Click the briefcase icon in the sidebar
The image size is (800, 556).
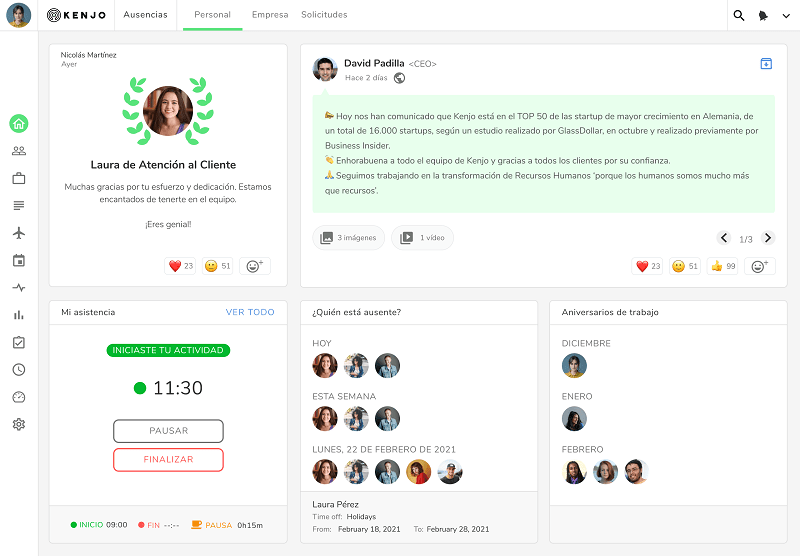[x=19, y=179]
